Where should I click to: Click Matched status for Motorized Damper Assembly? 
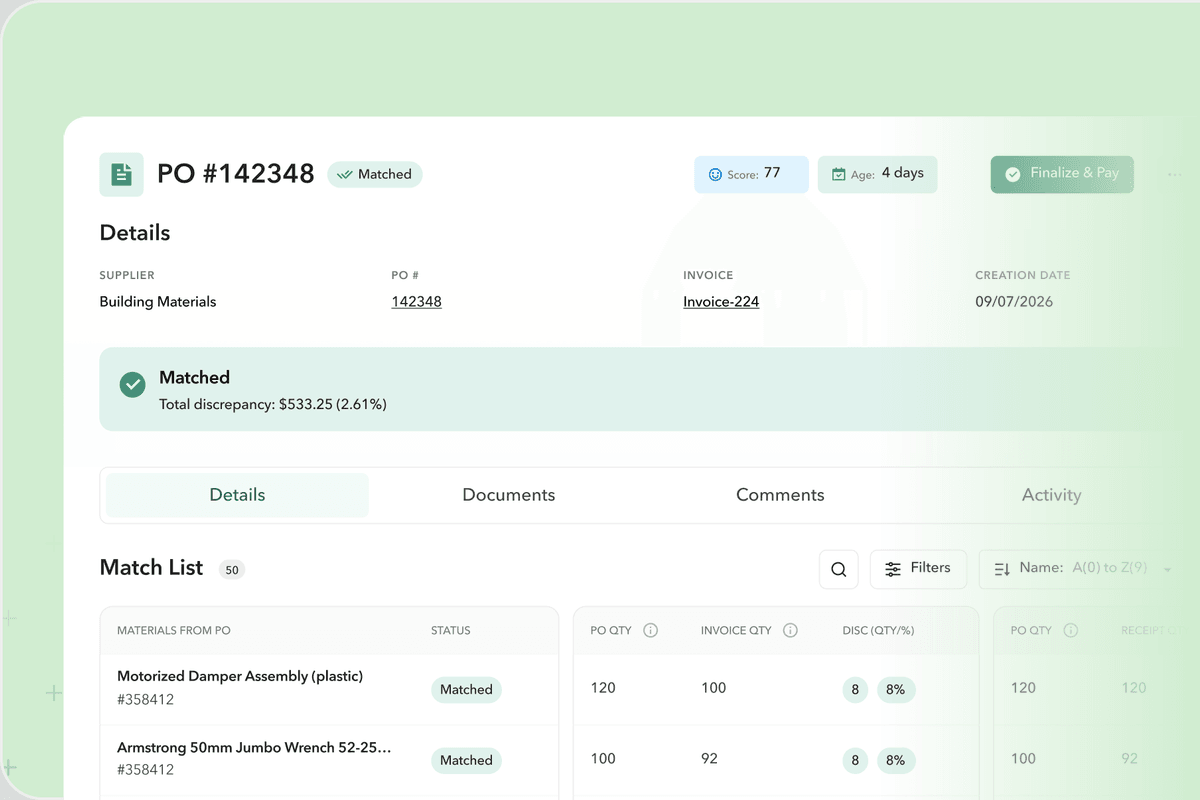(x=466, y=689)
